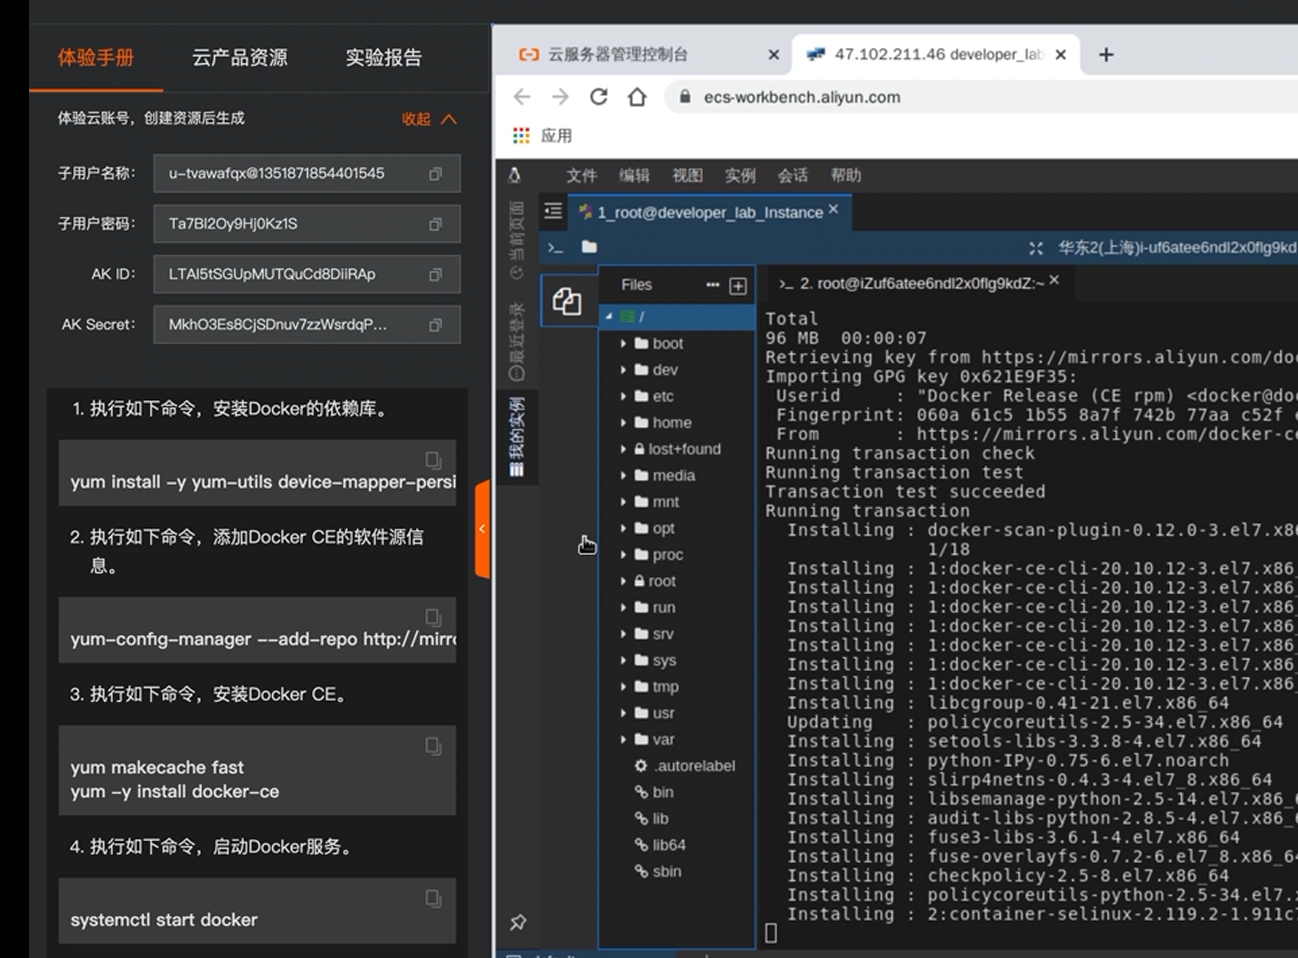1298x958 pixels.
Task: Expand the etc folder
Action: pyautogui.click(x=623, y=396)
